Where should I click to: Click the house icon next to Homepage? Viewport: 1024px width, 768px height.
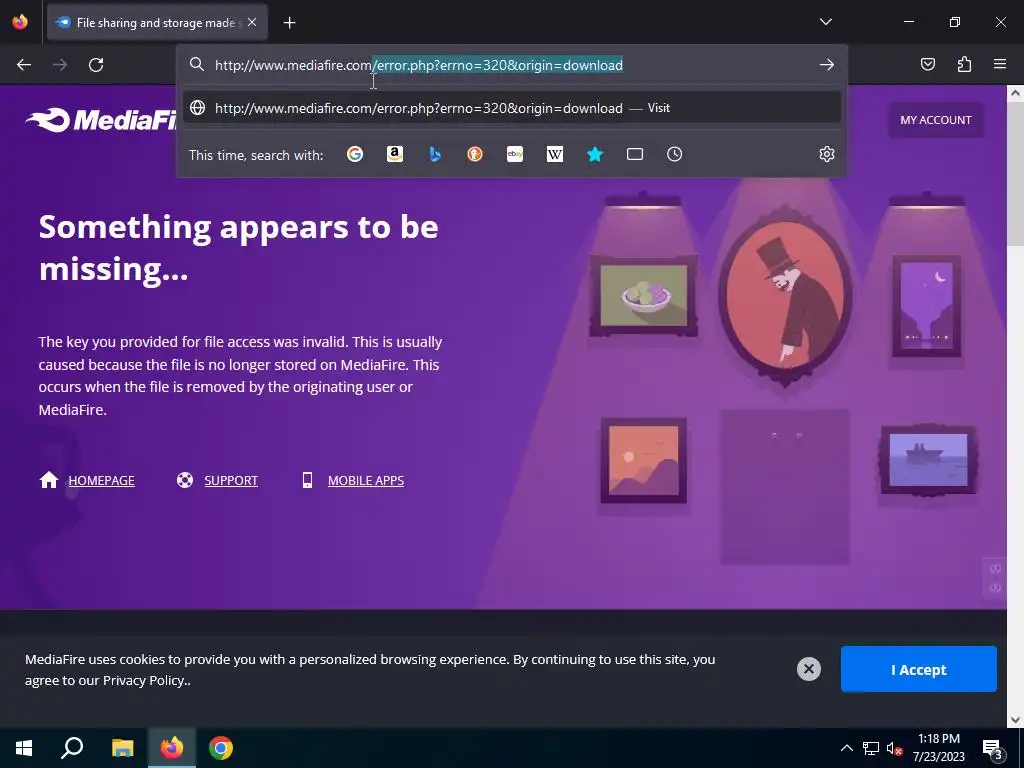pyautogui.click(x=49, y=480)
